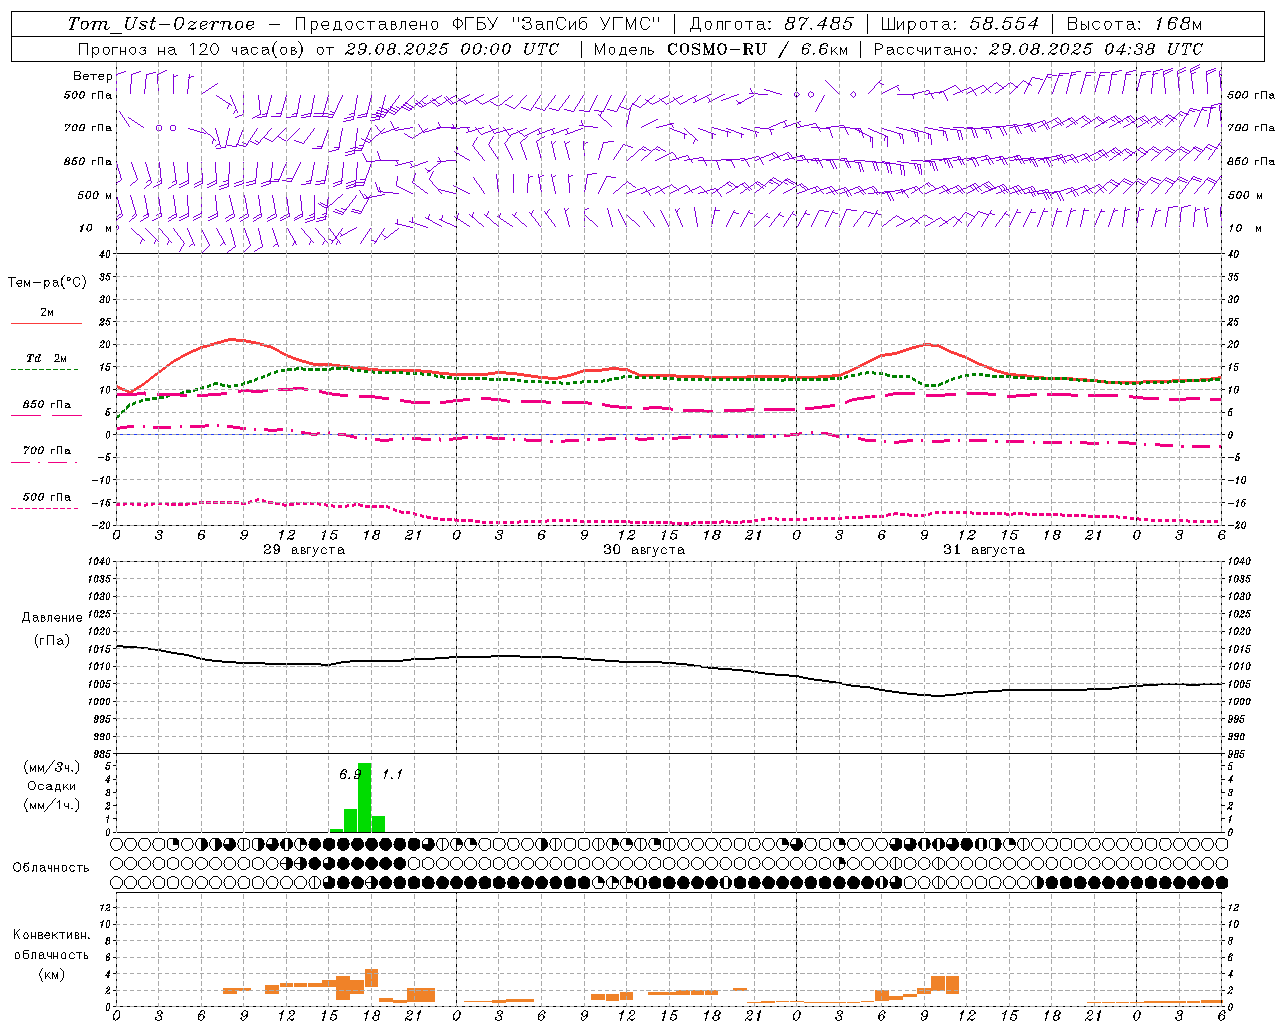Click the tallest green precipitation bar

364,797
